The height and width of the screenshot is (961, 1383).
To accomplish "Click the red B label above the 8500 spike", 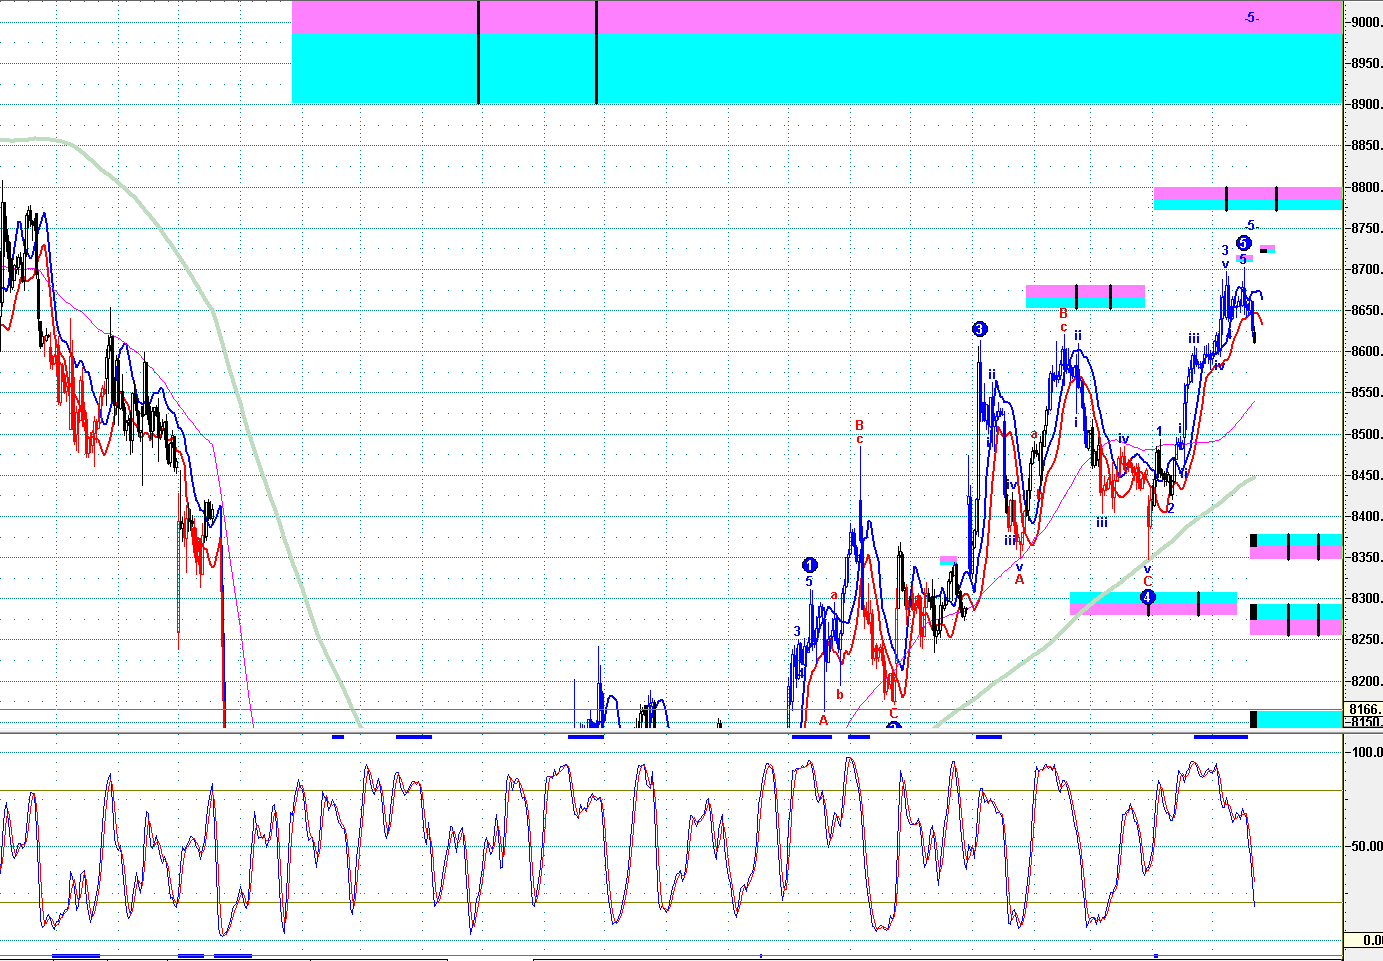I will 859,426.
